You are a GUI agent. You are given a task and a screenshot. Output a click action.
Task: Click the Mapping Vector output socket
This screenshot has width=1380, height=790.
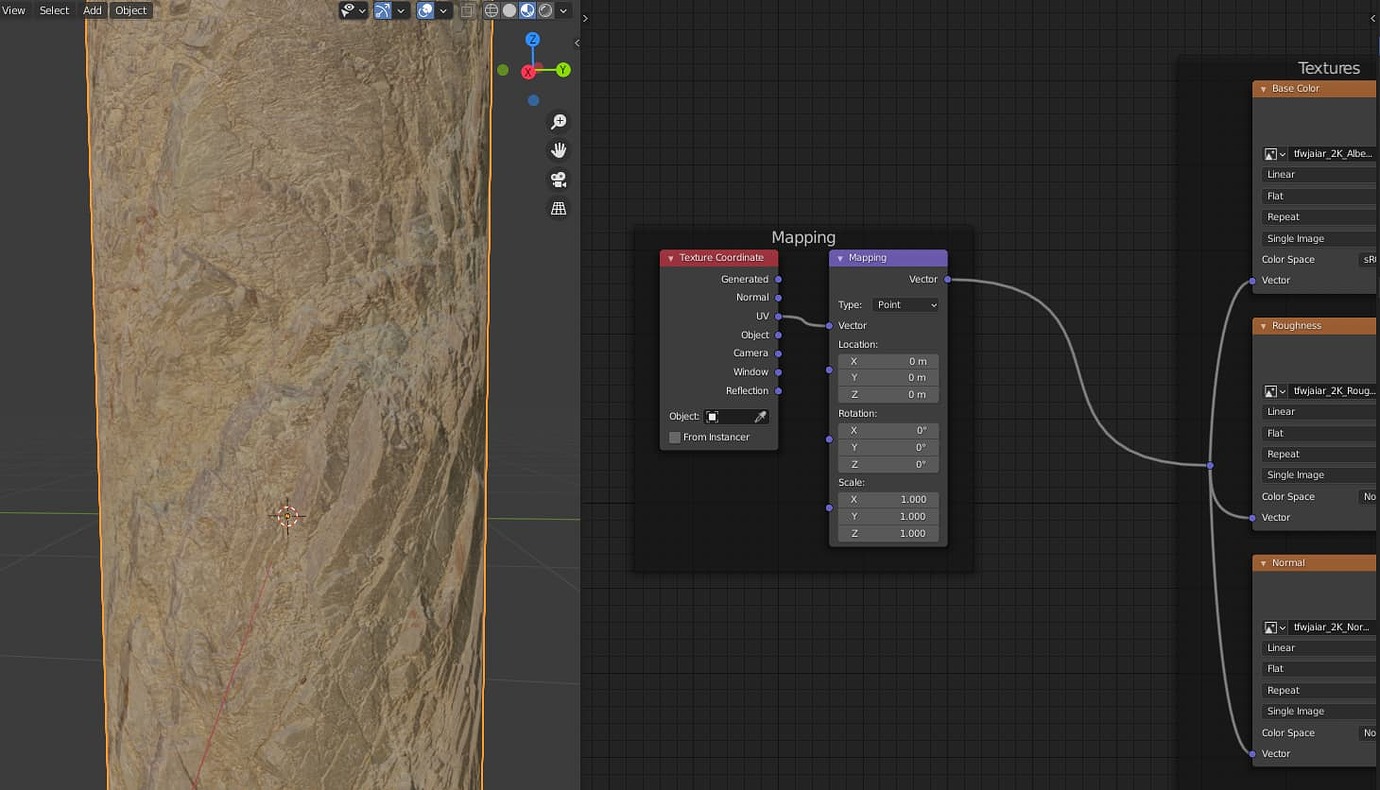pos(947,279)
